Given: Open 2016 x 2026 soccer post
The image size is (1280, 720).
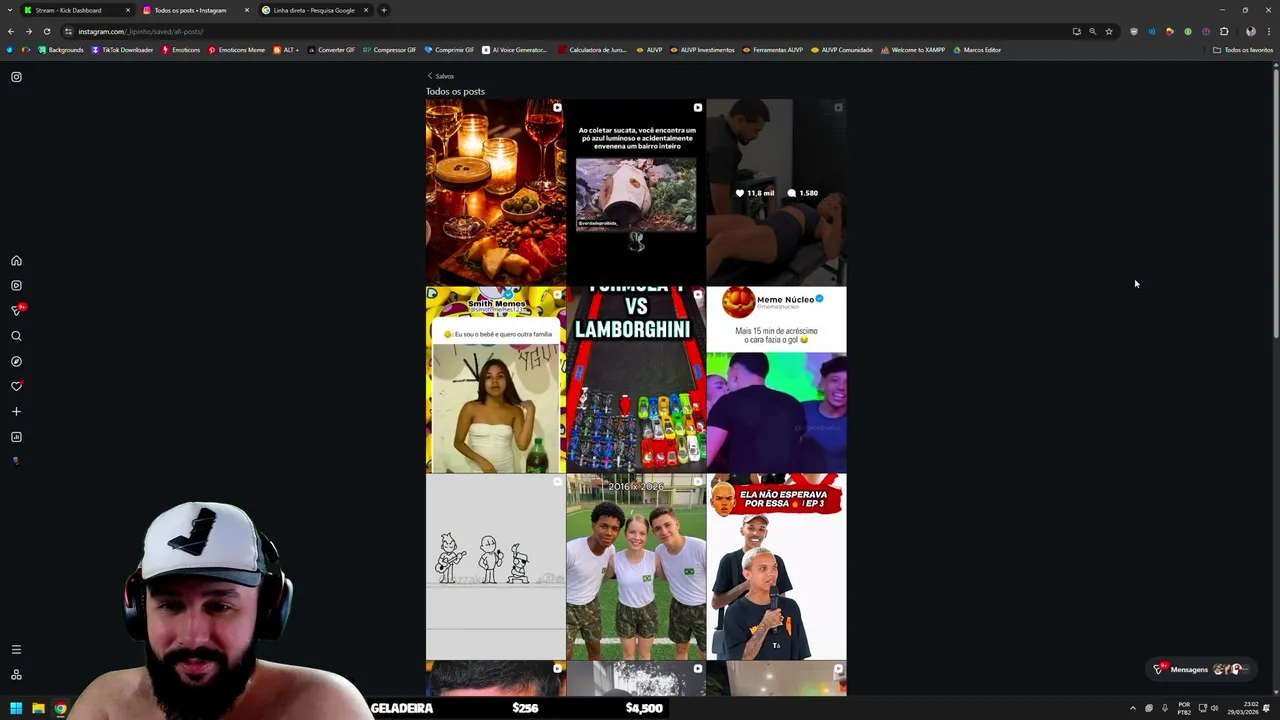Looking at the screenshot, I should click(636, 567).
